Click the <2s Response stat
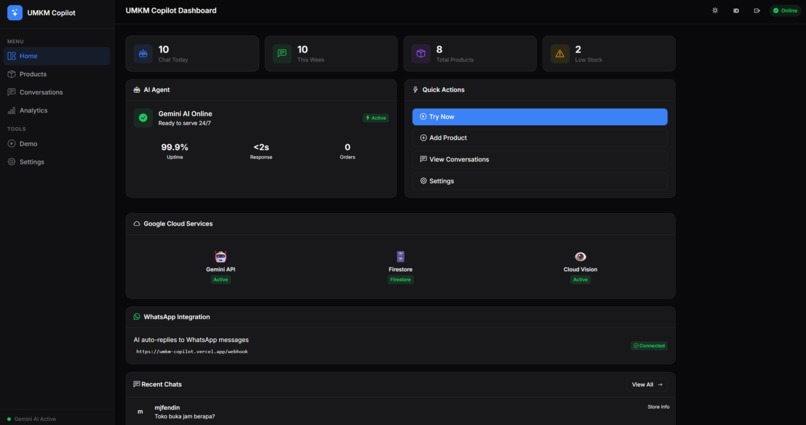Viewport: 806px width, 425px height. (x=261, y=151)
